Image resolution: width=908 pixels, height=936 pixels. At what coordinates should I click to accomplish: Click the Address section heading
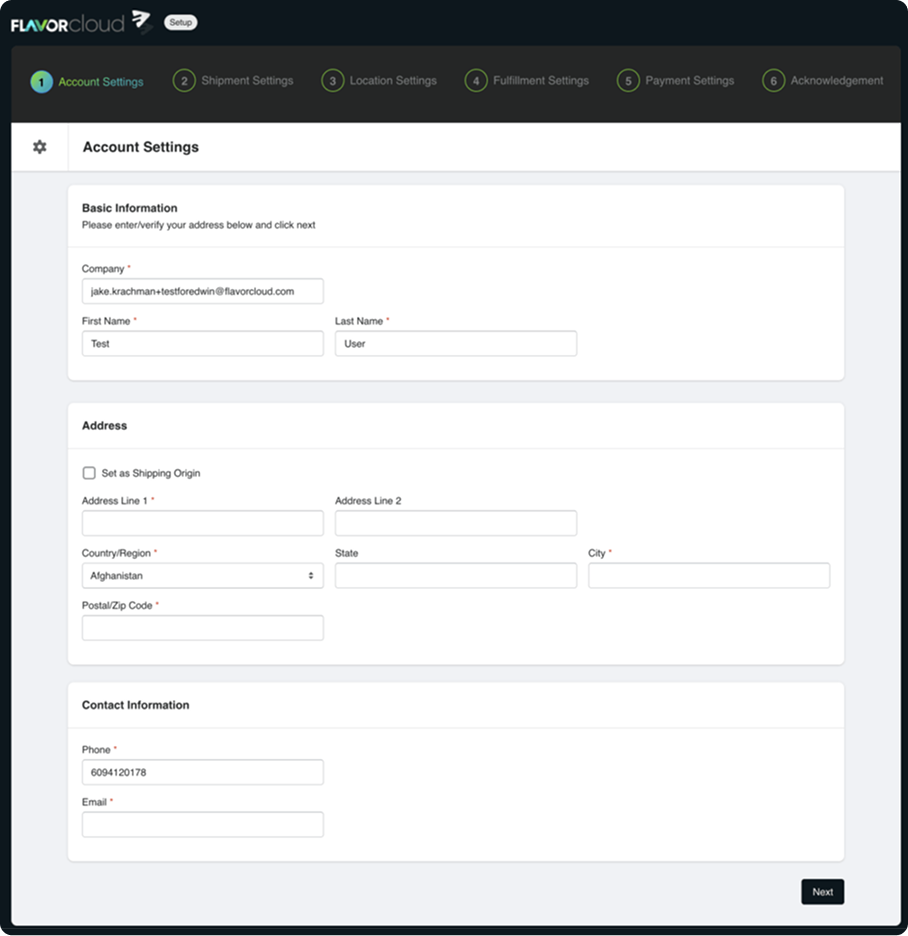(x=104, y=426)
